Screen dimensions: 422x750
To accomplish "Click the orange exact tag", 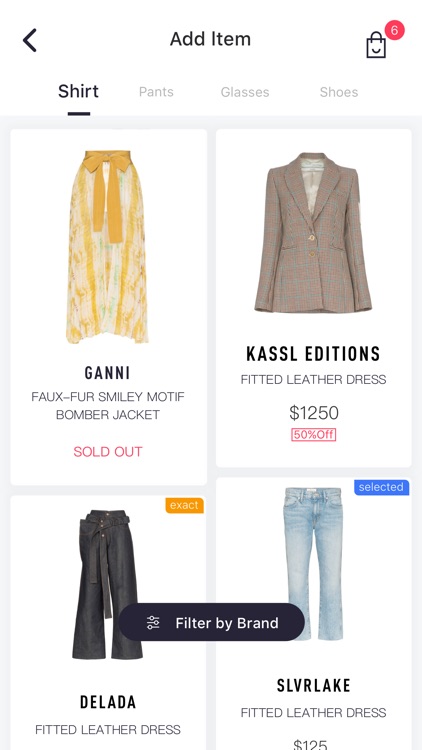I will click(x=185, y=506).
